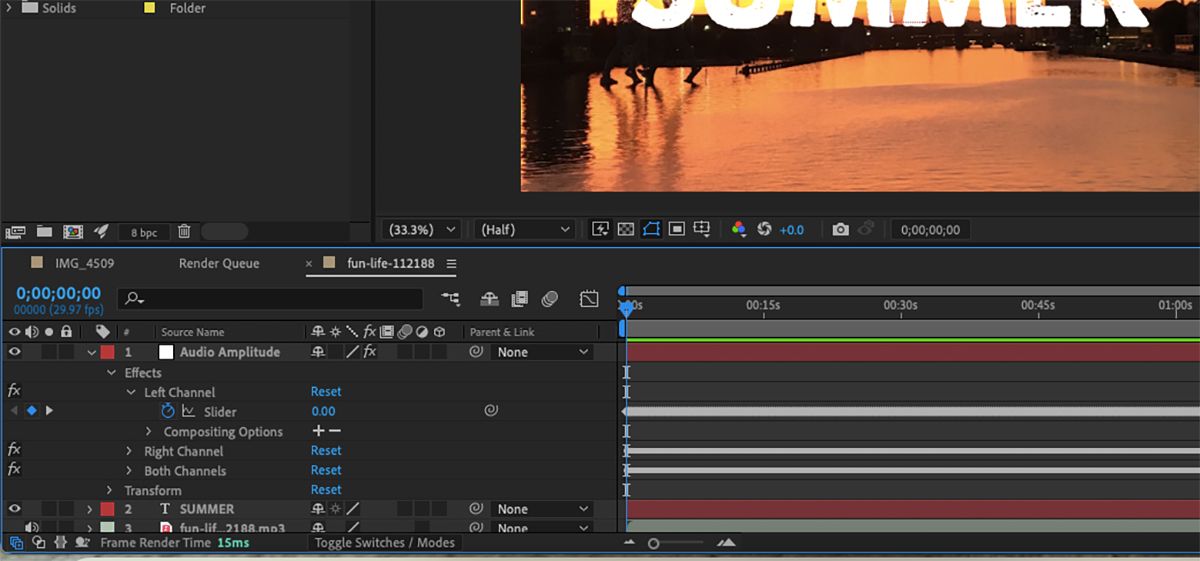Mute audio of the fun-life mp3 layer
1200x561 pixels.
[31, 528]
